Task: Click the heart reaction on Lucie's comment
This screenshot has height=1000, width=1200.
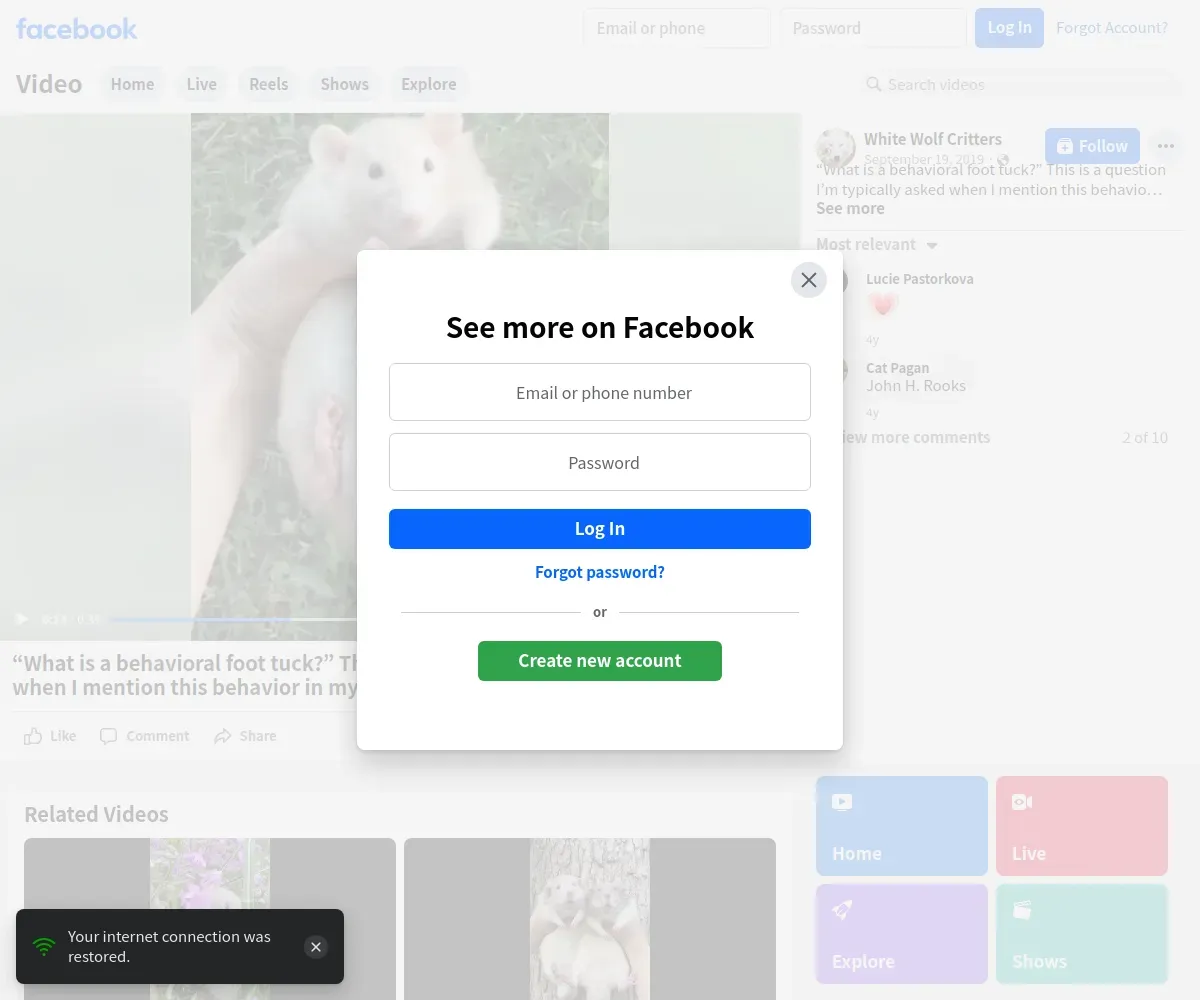Action: tap(882, 305)
